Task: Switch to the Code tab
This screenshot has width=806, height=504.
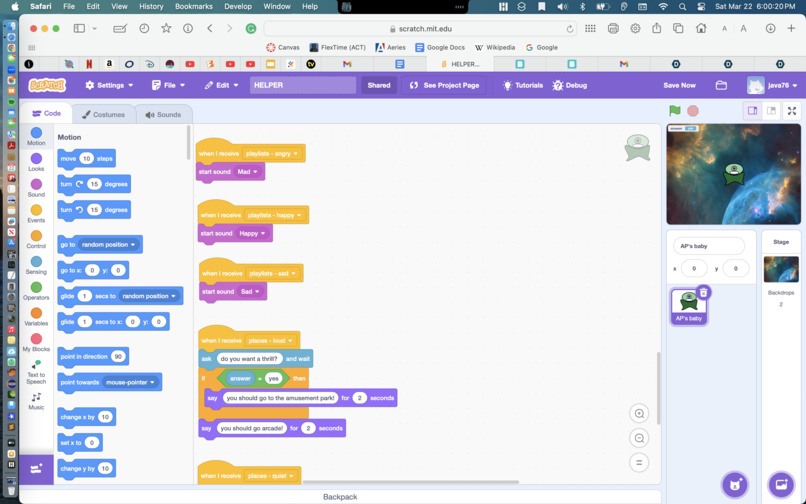Action: pyautogui.click(x=46, y=113)
